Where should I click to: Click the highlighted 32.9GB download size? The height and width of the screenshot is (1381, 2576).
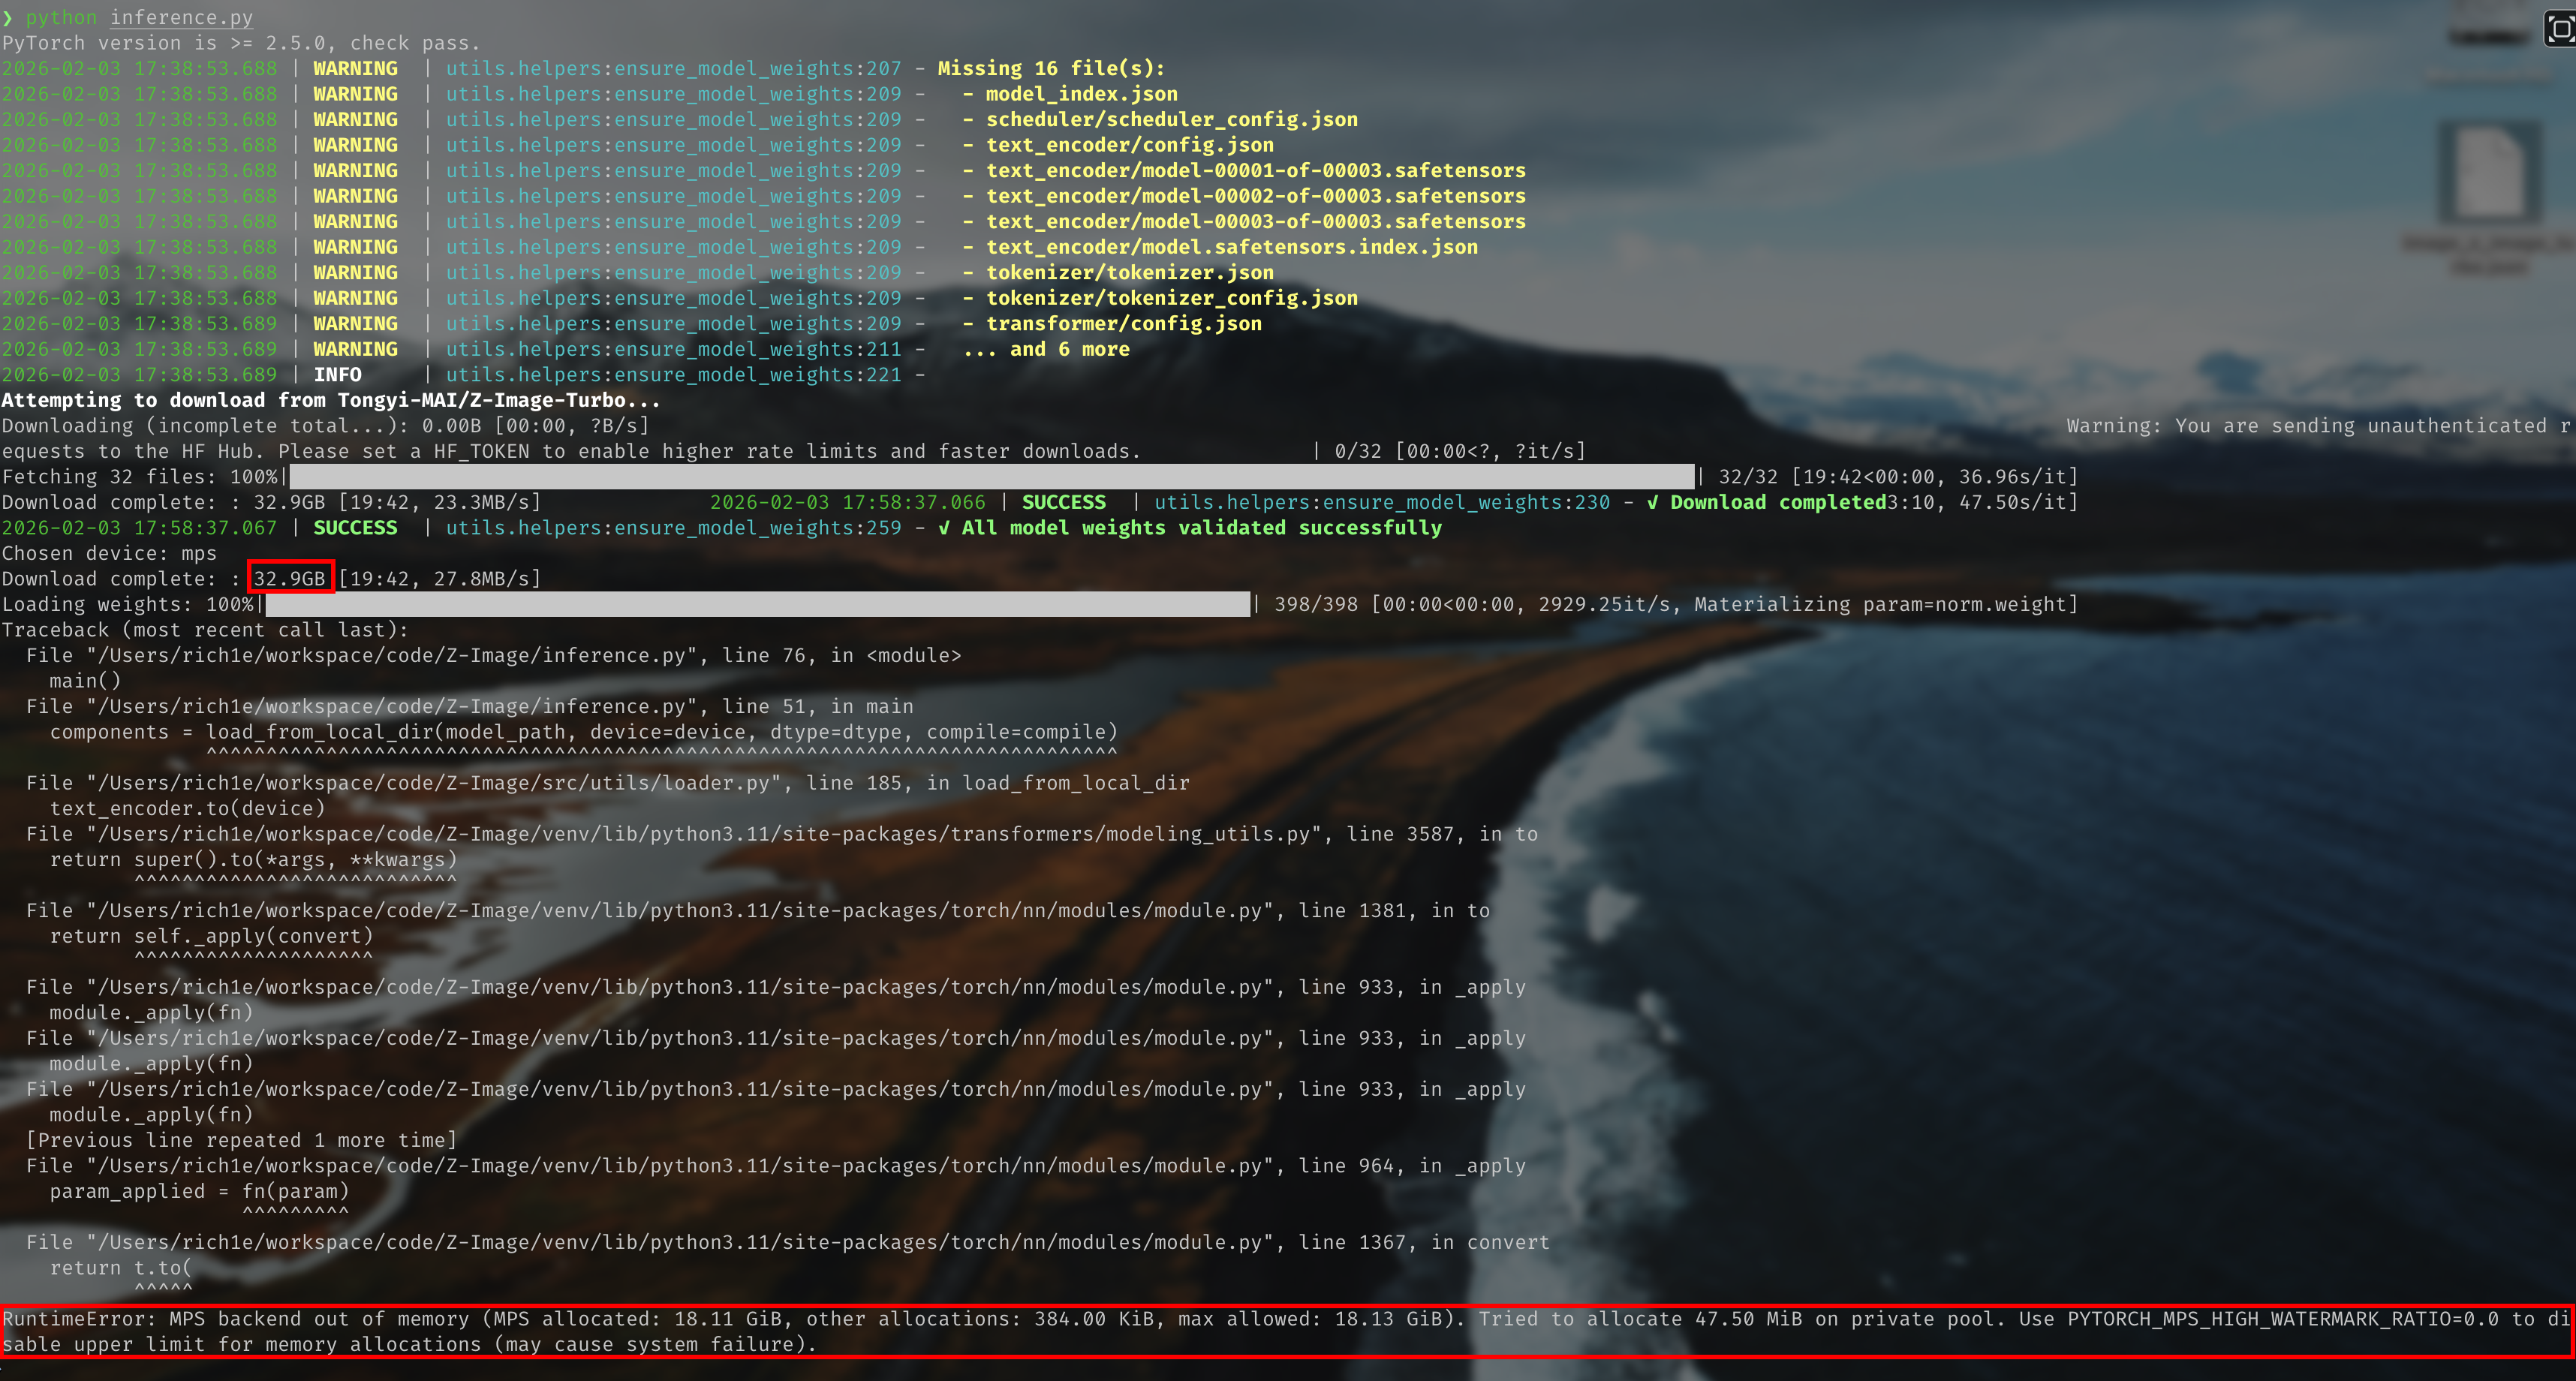click(x=290, y=578)
